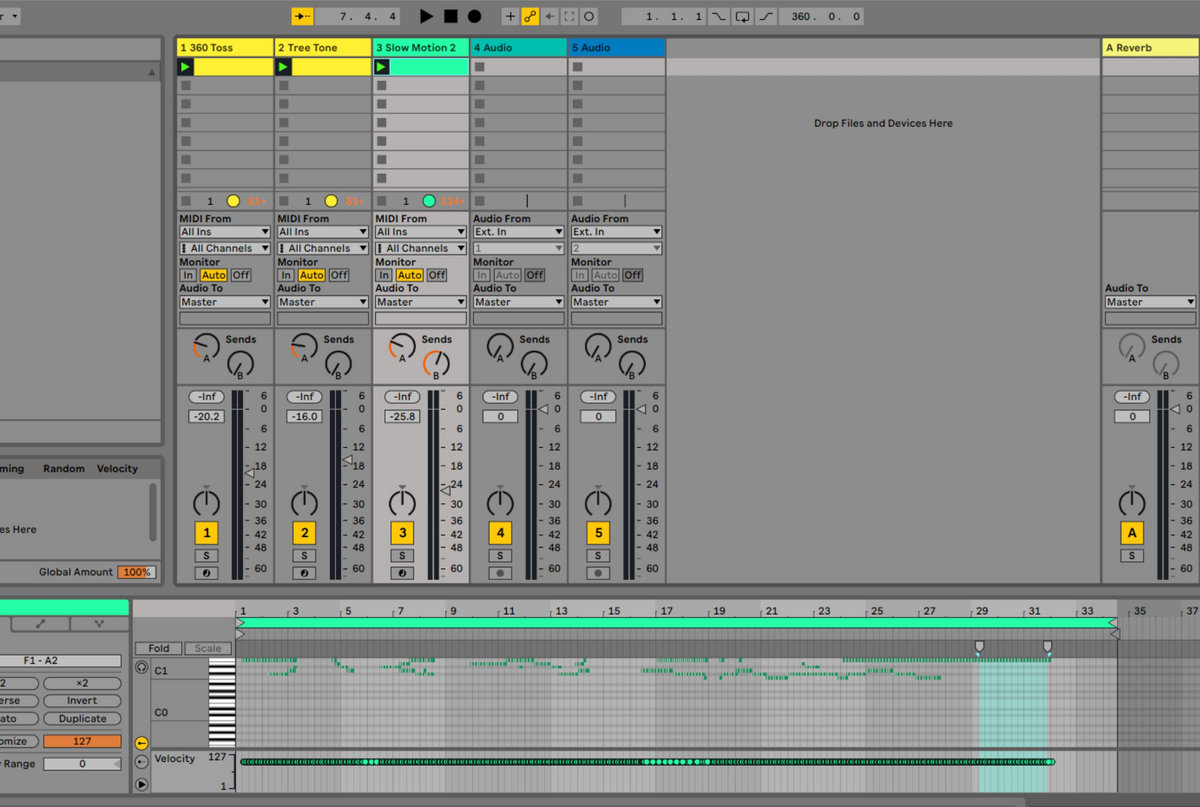This screenshot has width=1200, height=807.
Task: Click the Duplicate button in Notes panel
Action: (82, 718)
